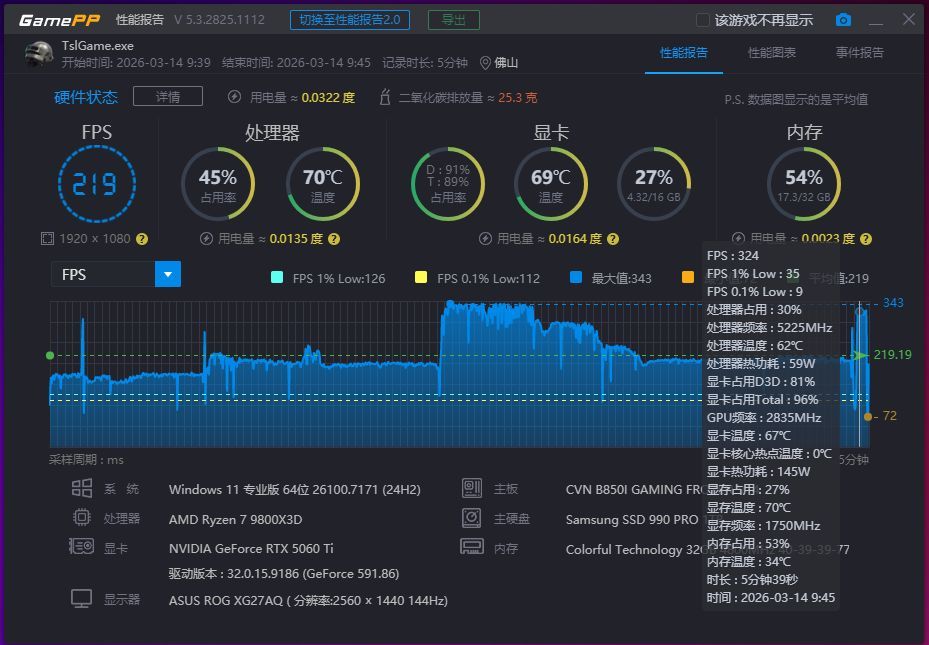Image resolution: width=929 pixels, height=645 pixels.
Task: Click the camera screenshot icon
Action: click(843, 20)
